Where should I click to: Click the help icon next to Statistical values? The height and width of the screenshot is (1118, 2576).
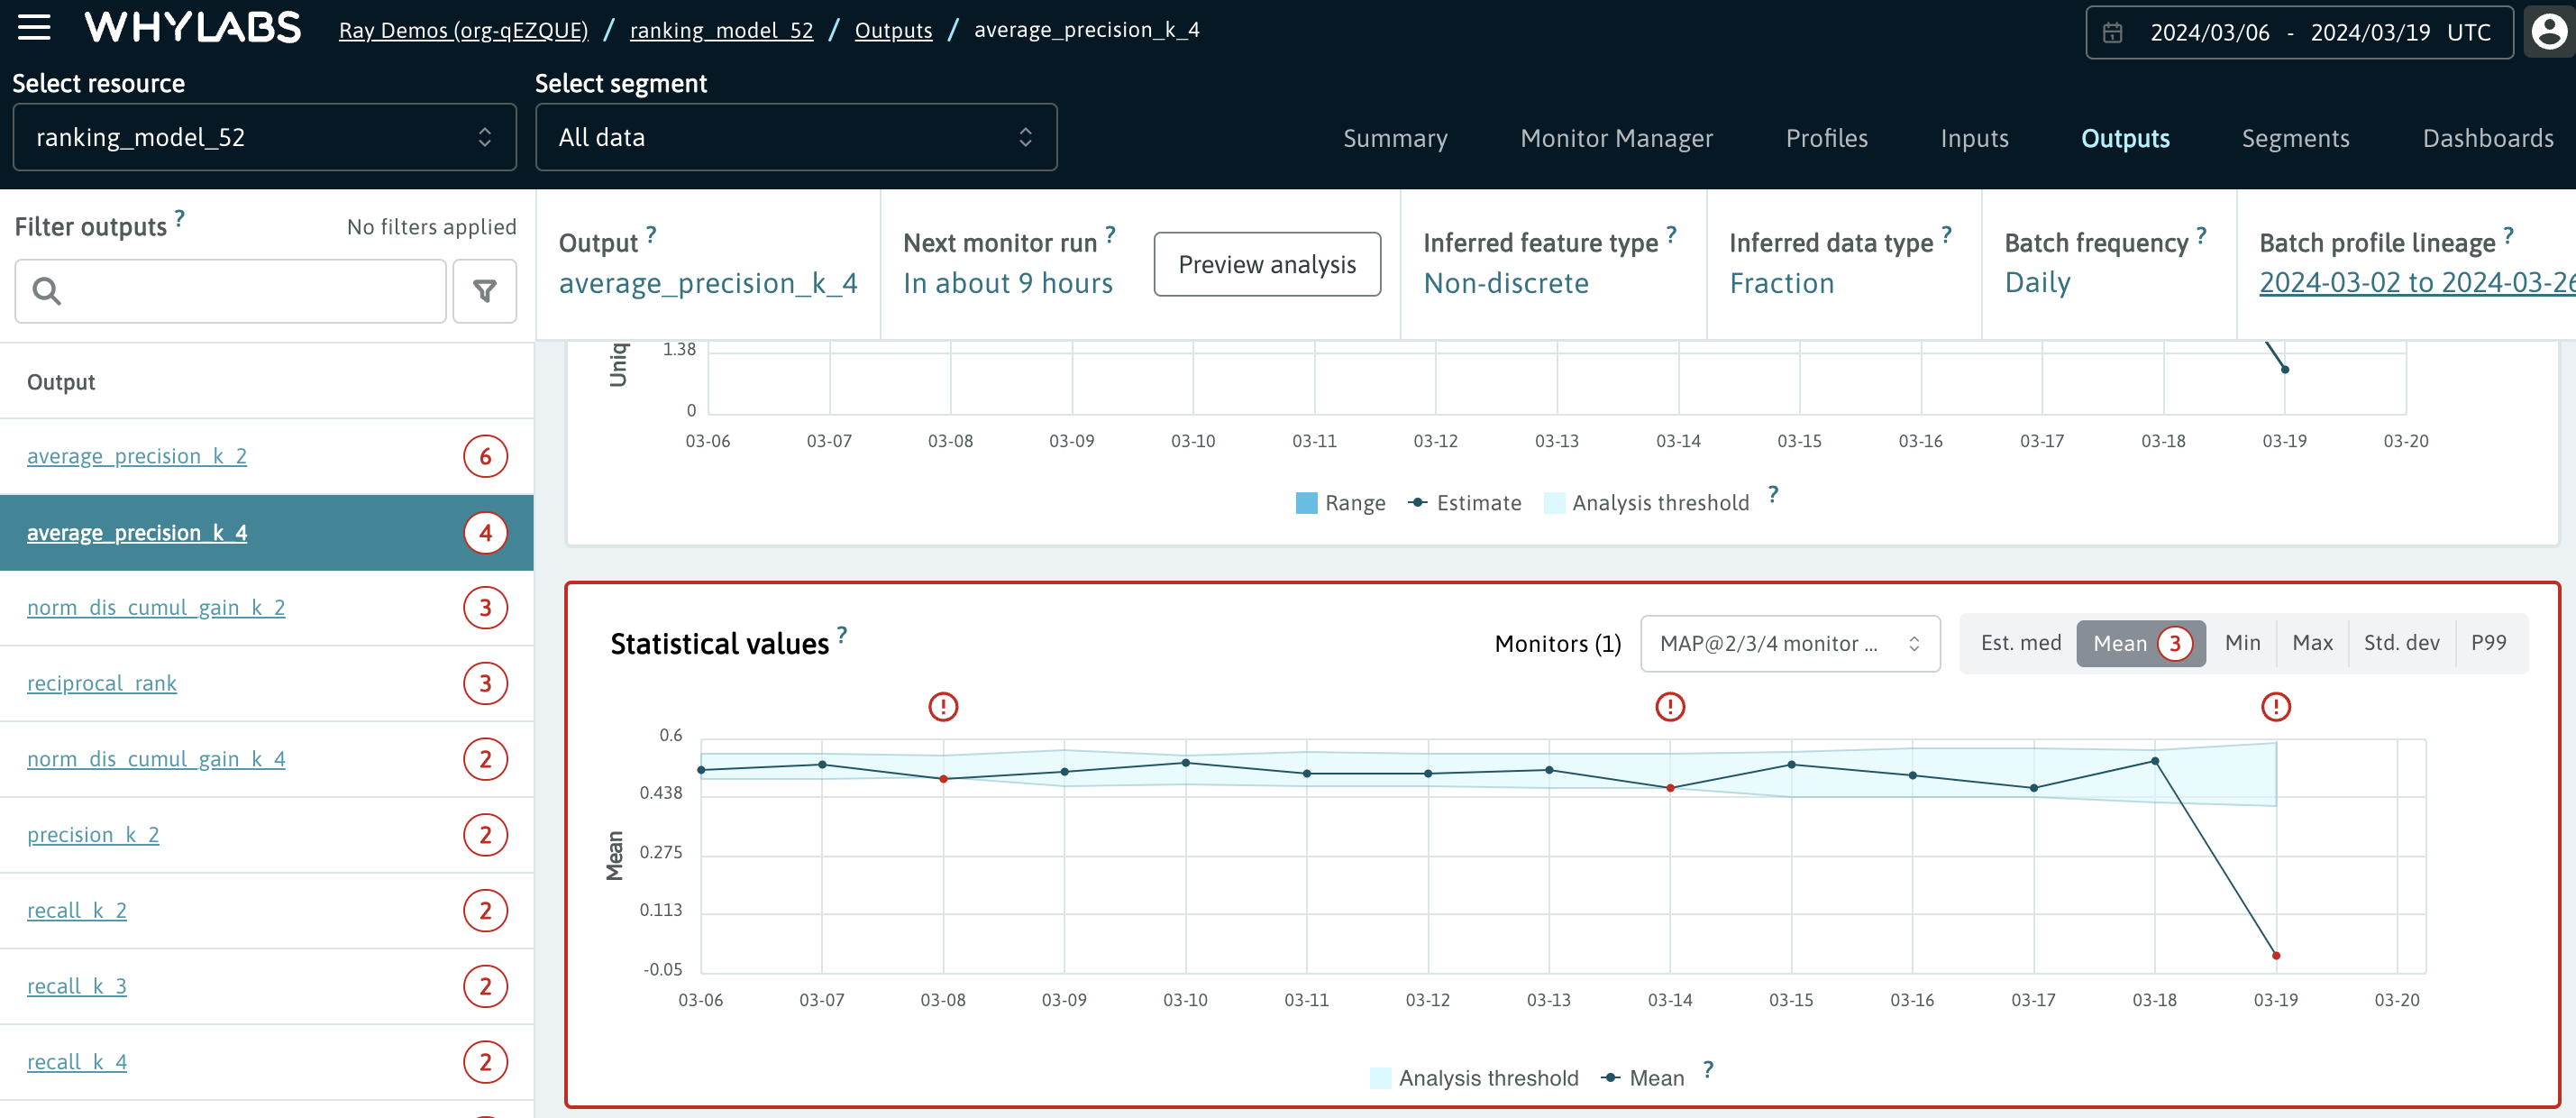(841, 635)
